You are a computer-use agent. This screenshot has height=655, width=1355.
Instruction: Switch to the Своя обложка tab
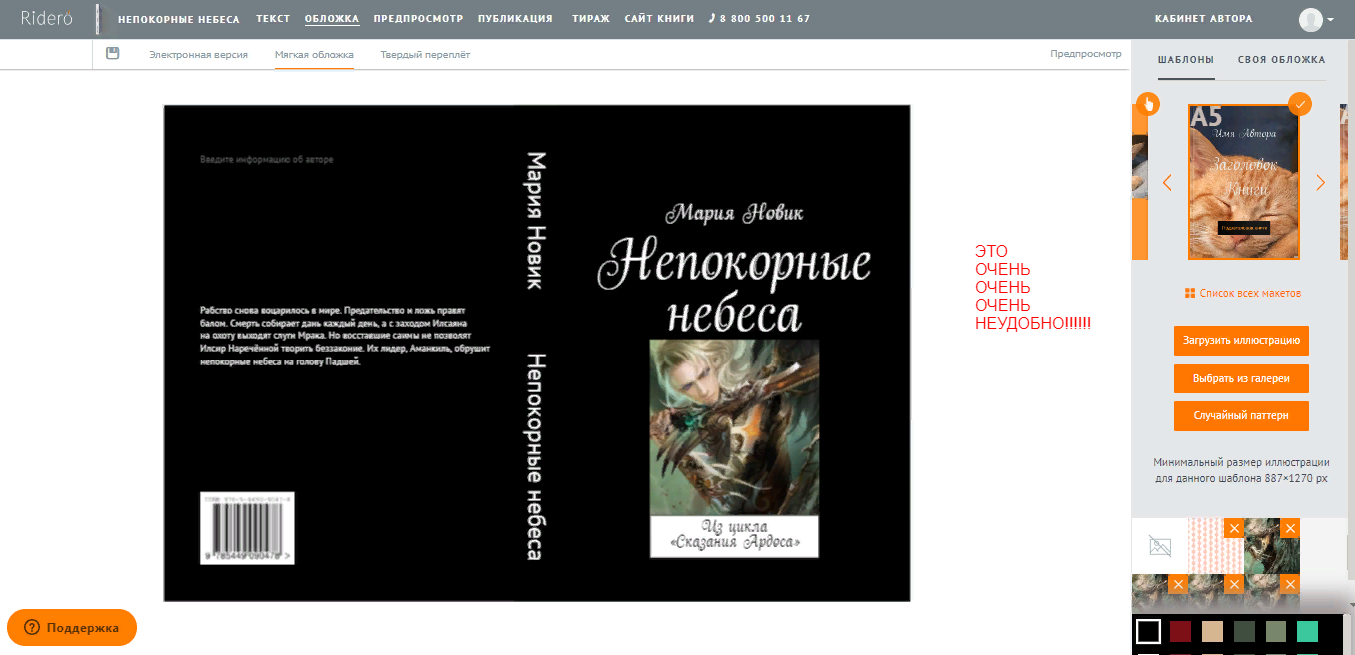pos(1281,60)
